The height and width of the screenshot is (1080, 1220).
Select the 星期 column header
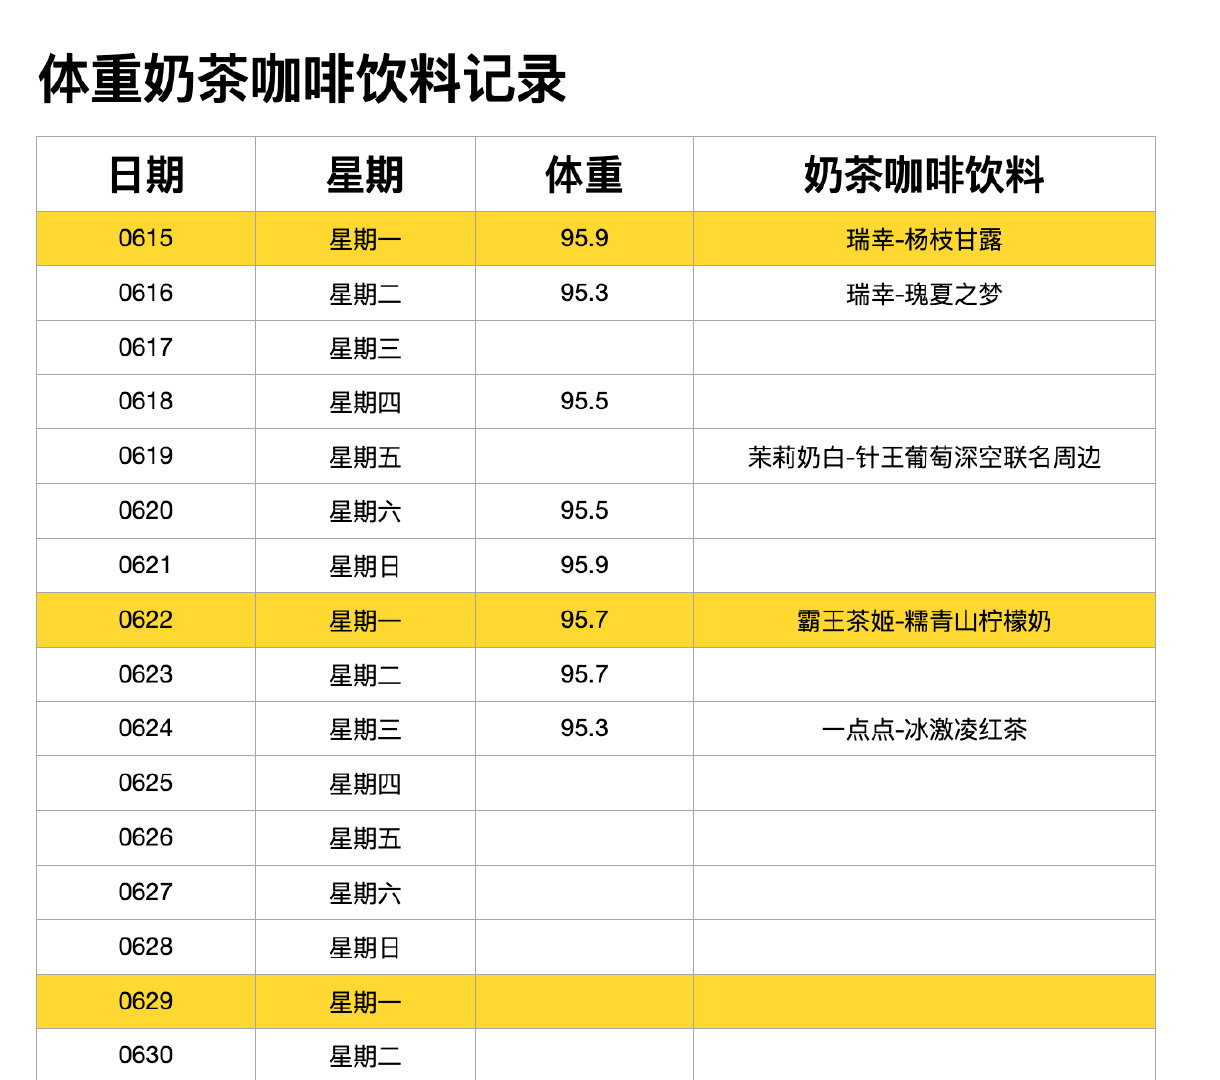[x=365, y=175]
